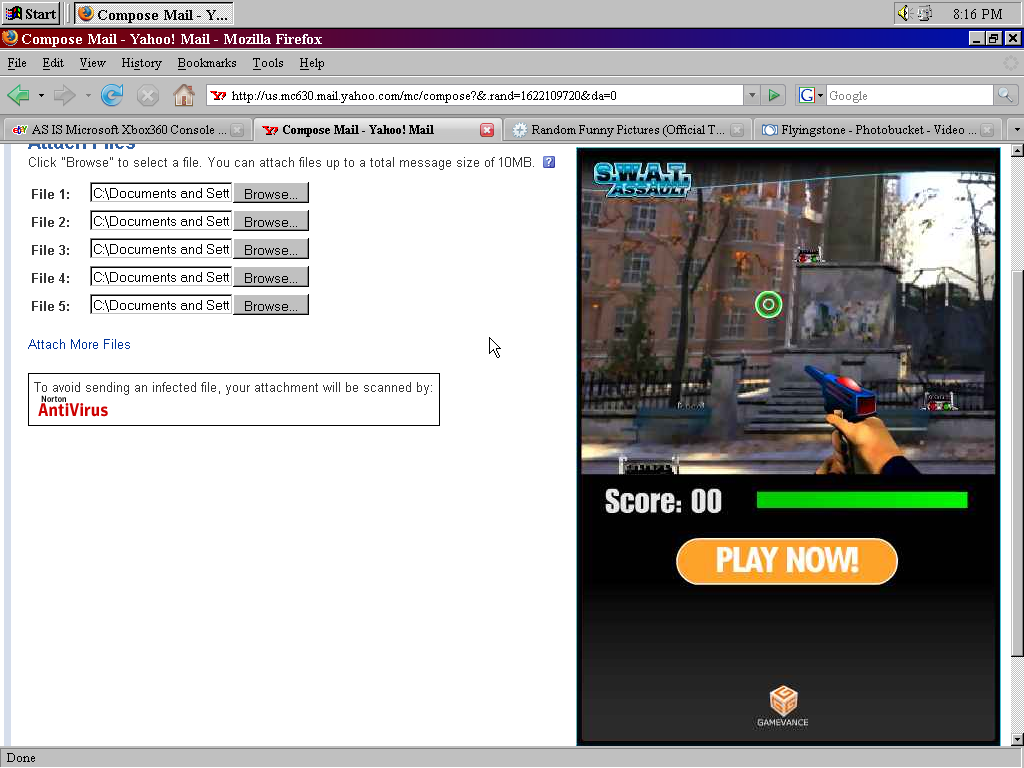Click the PLAY NOW! ad button
This screenshot has height=768, width=1024.
pyautogui.click(x=787, y=561)
